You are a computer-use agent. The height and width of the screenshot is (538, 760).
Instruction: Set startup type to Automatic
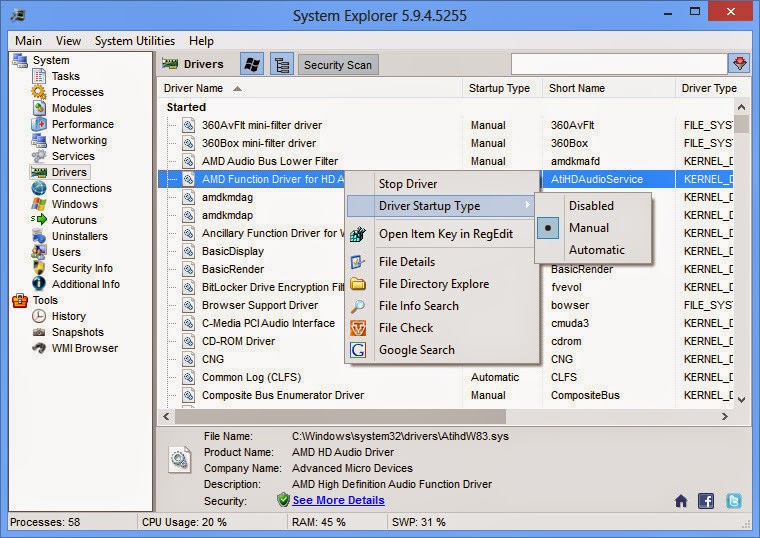coord(593,250)
